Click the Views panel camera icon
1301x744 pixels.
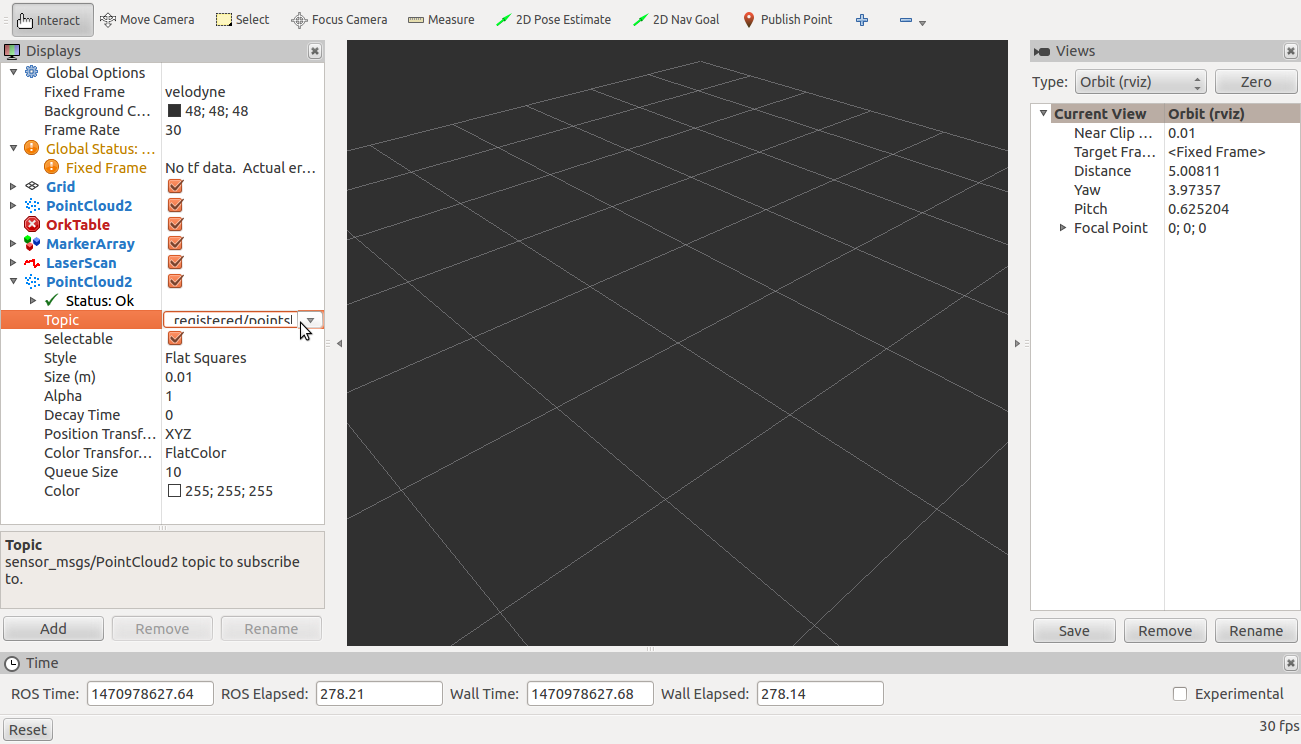tap(1042, 51)
